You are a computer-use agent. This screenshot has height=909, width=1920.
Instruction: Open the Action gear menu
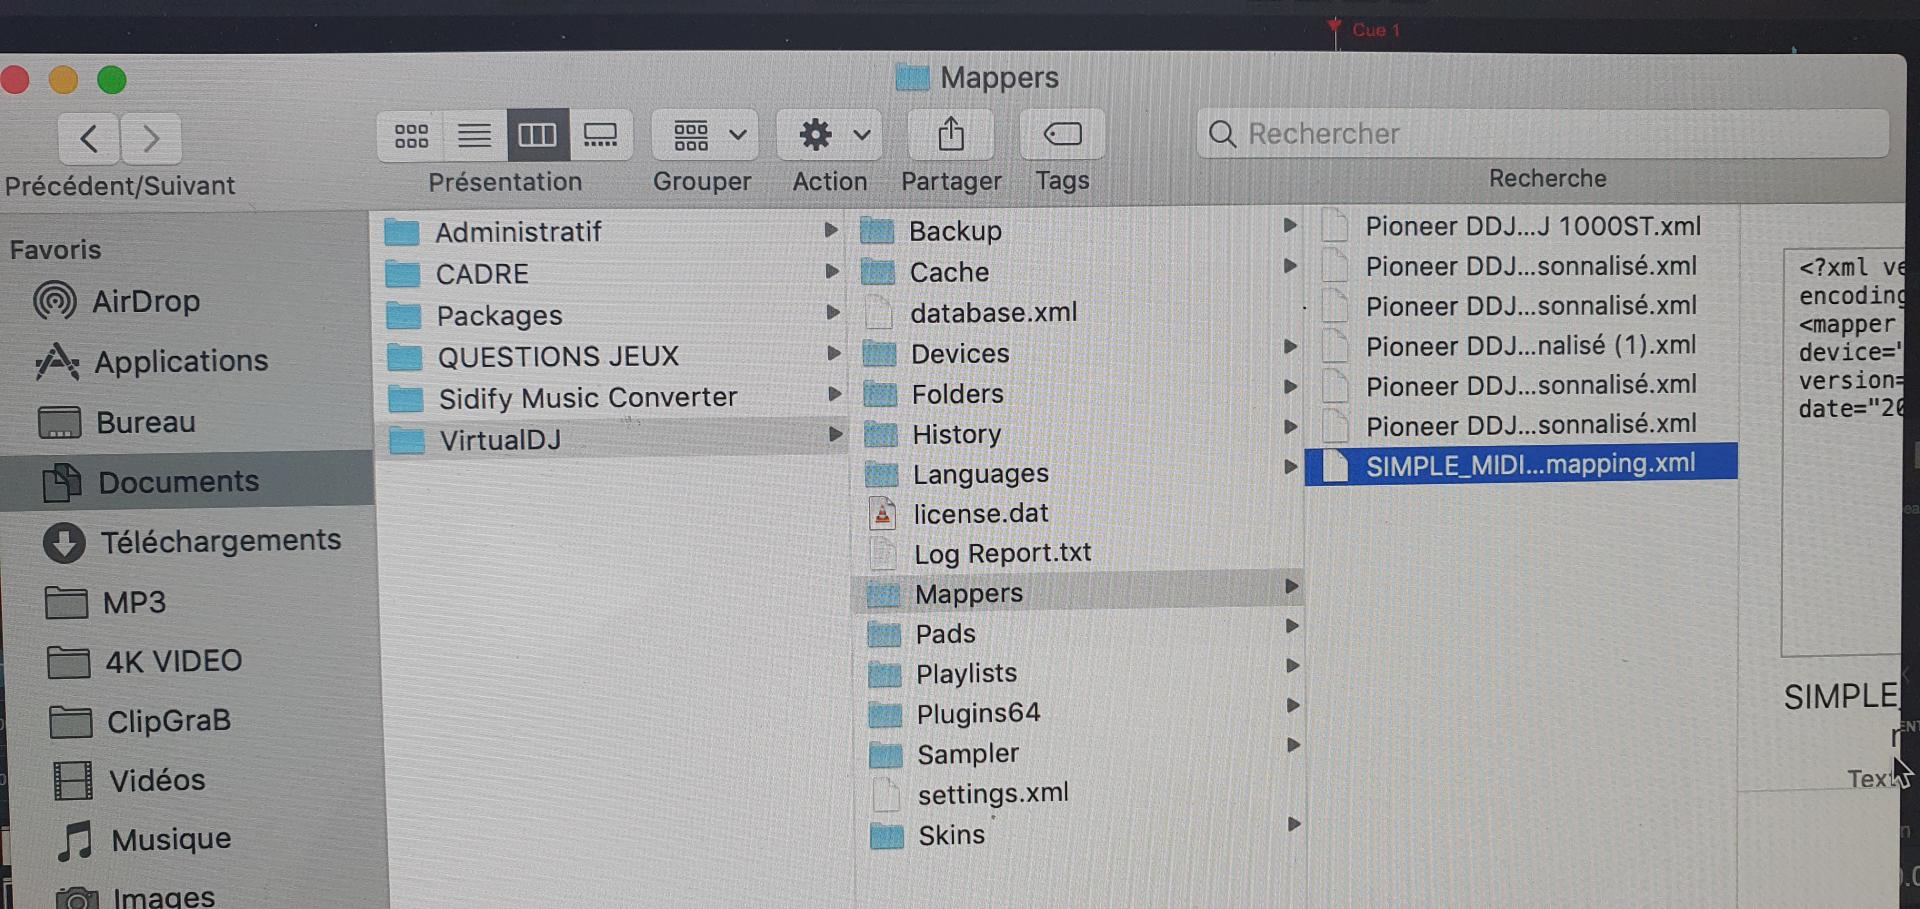830,134
